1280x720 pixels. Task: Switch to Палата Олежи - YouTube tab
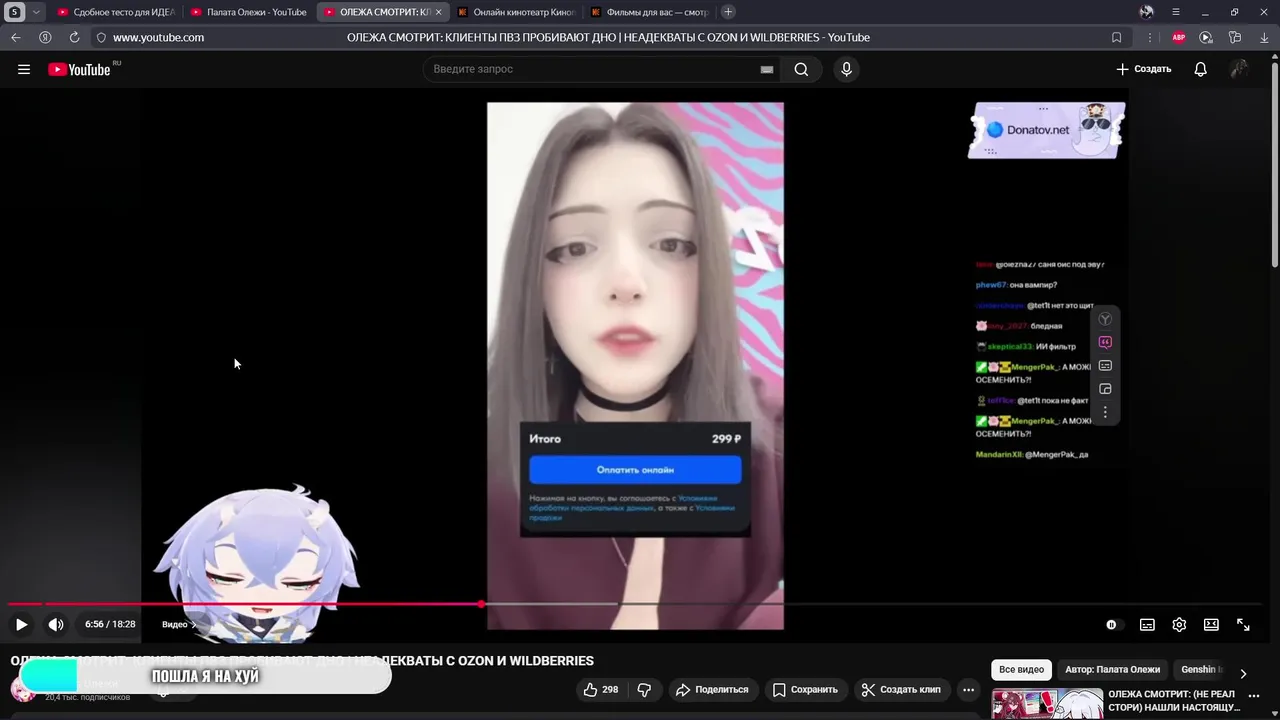point(249,12)
